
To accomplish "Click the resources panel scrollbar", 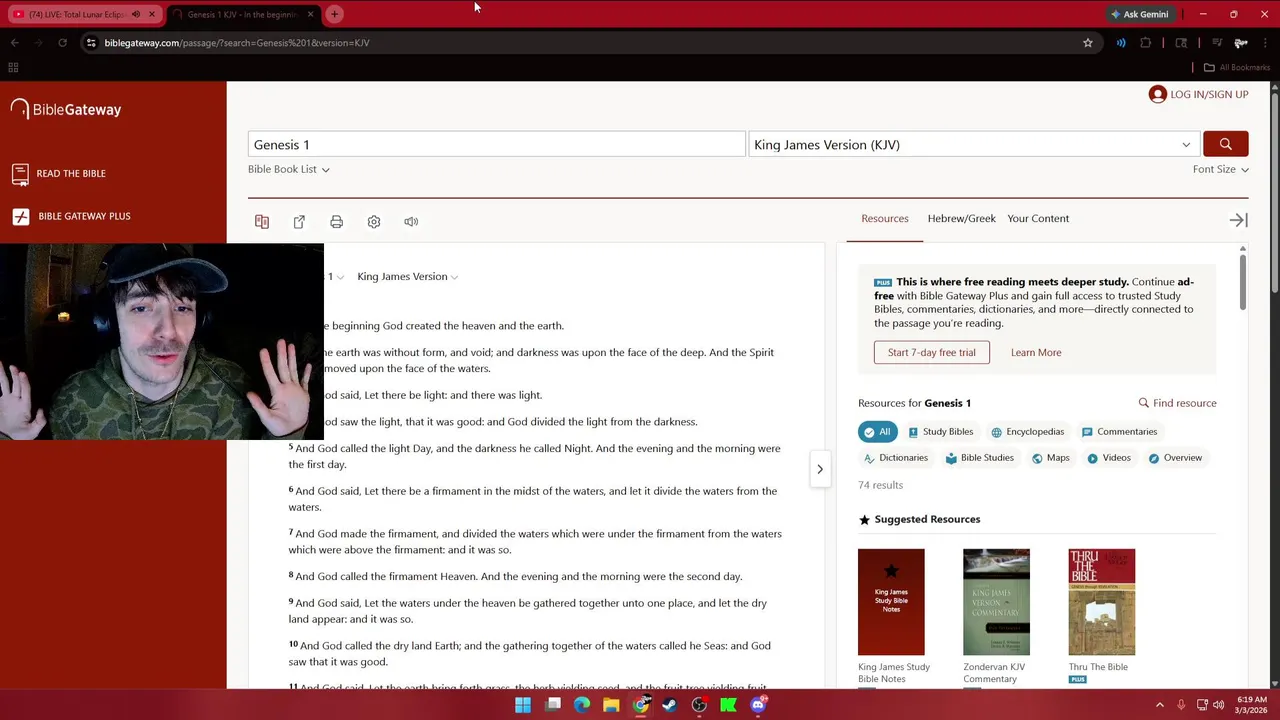I will 1243,280.
